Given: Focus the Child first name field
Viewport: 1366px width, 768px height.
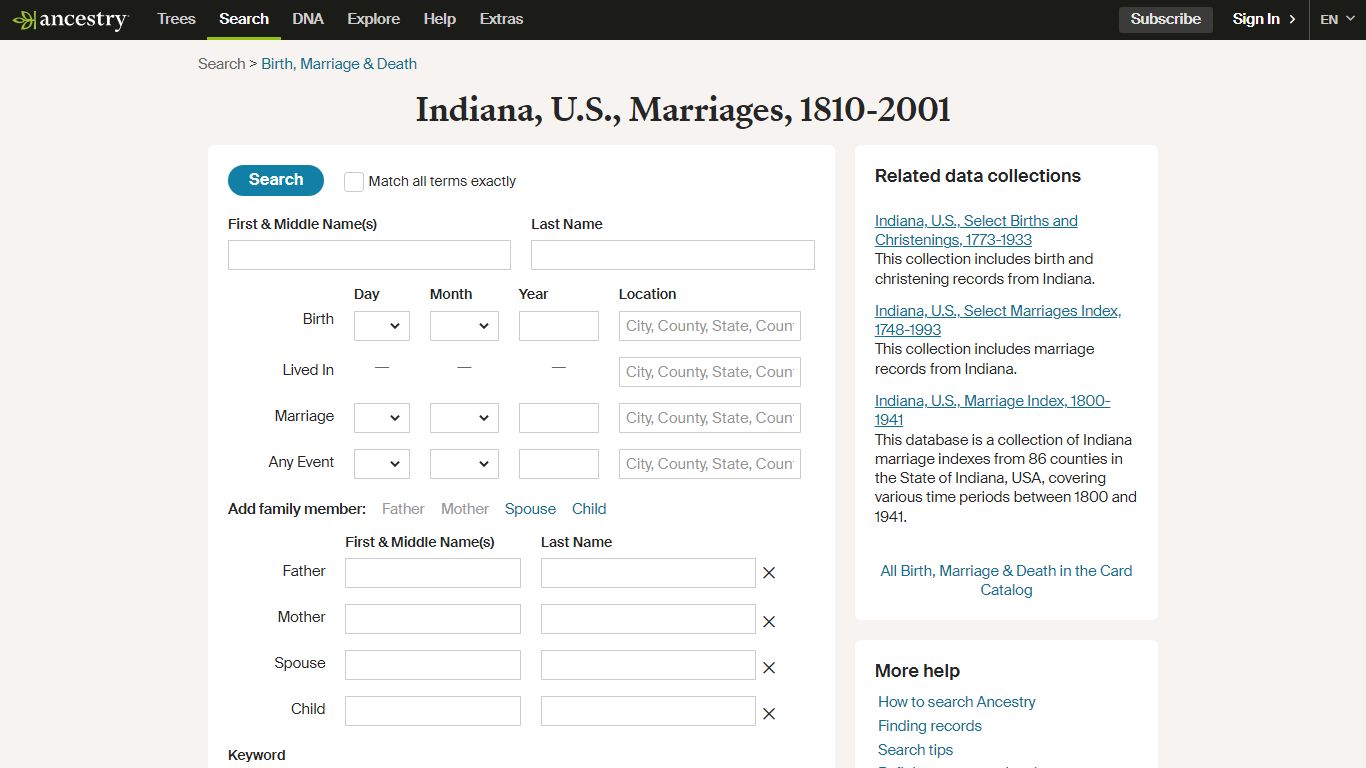Looking at the screenshot, I should tap(433, 711).
